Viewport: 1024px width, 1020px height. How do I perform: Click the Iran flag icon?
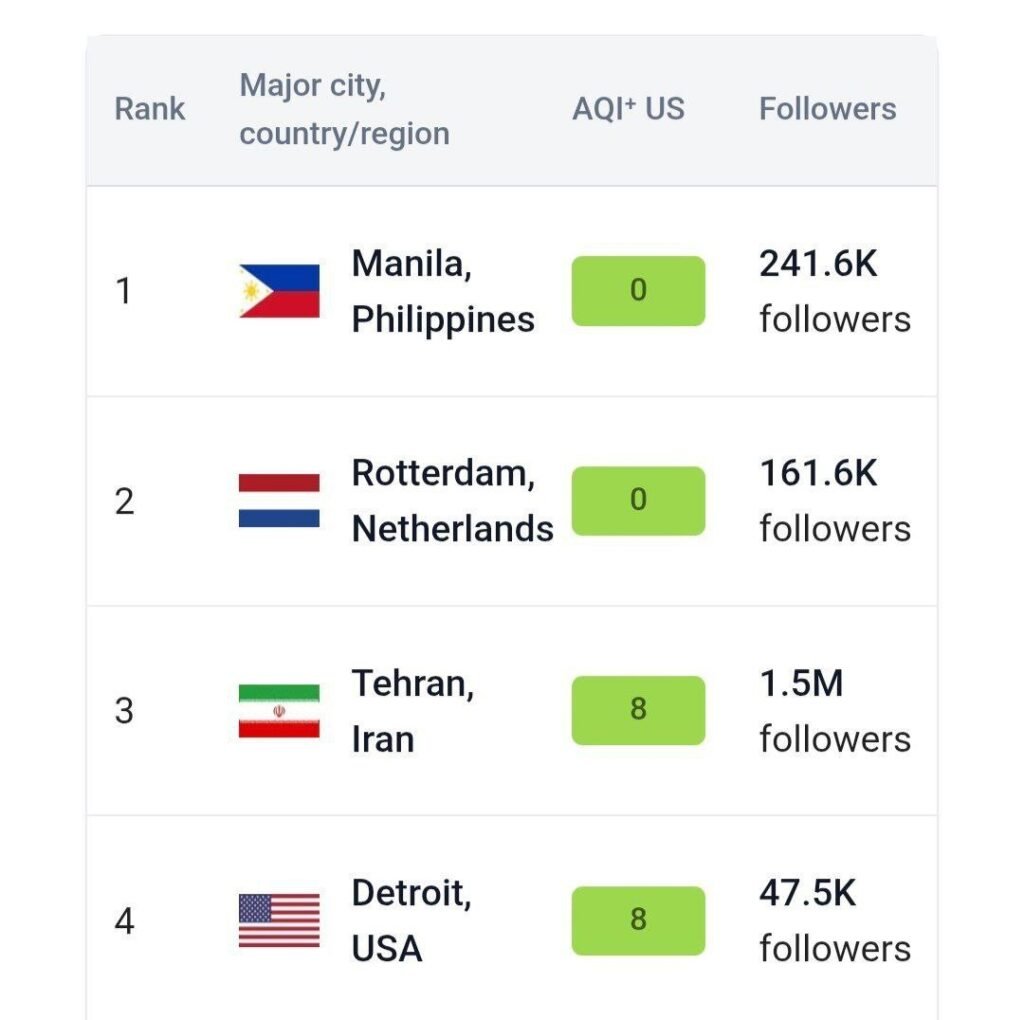[x=279, y=711]
